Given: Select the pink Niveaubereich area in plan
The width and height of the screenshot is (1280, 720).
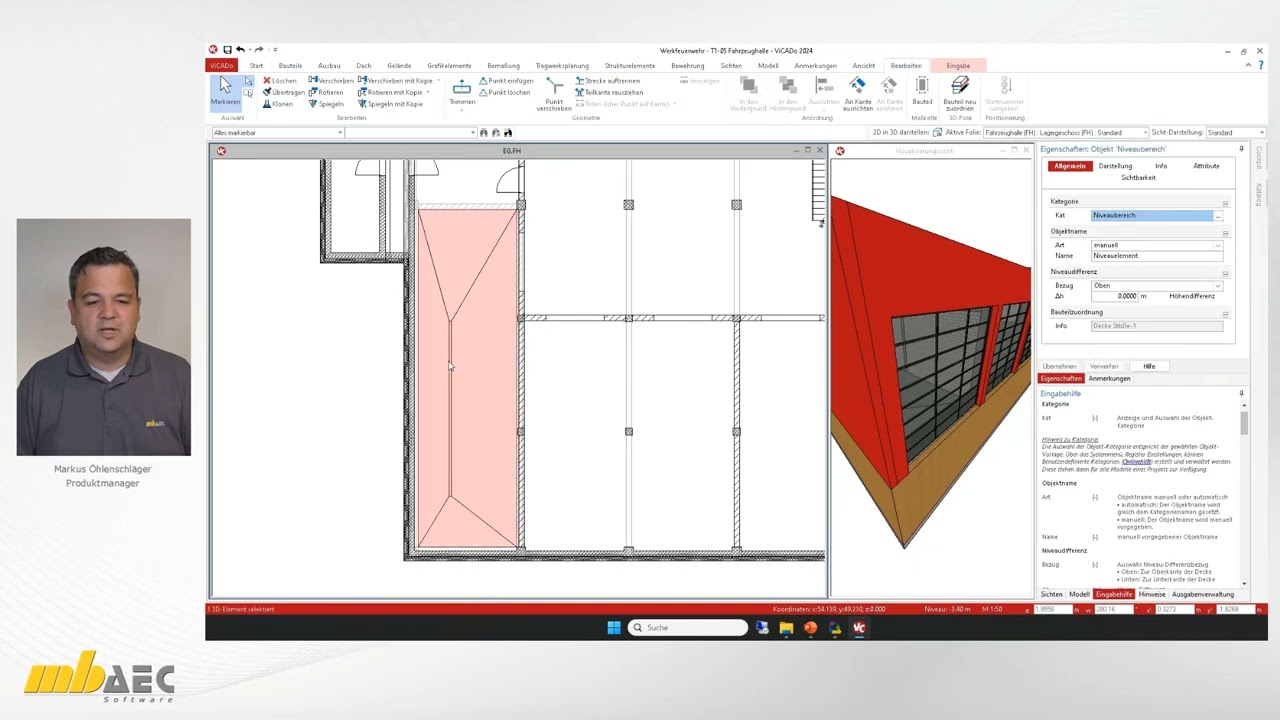Looking at the screenshot, I should [467, 378].
